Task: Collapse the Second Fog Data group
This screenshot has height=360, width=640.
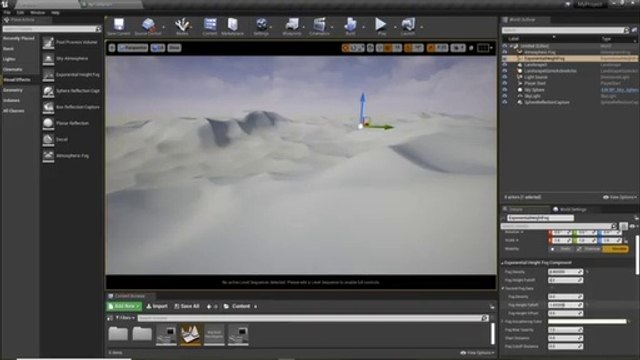Action: [x=503, y=289]
